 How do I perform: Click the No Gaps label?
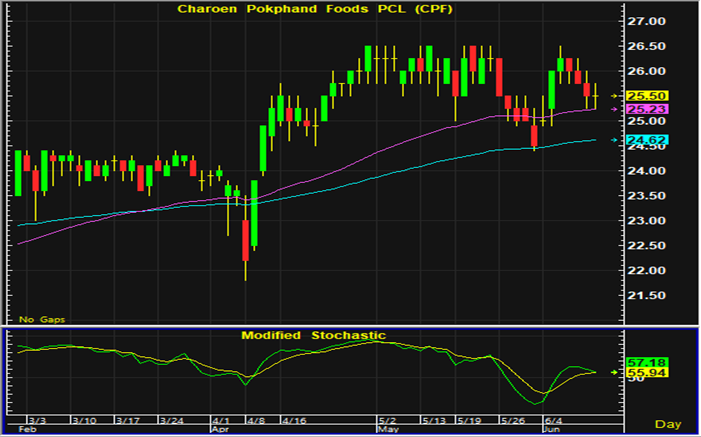[x=42, y=319]
